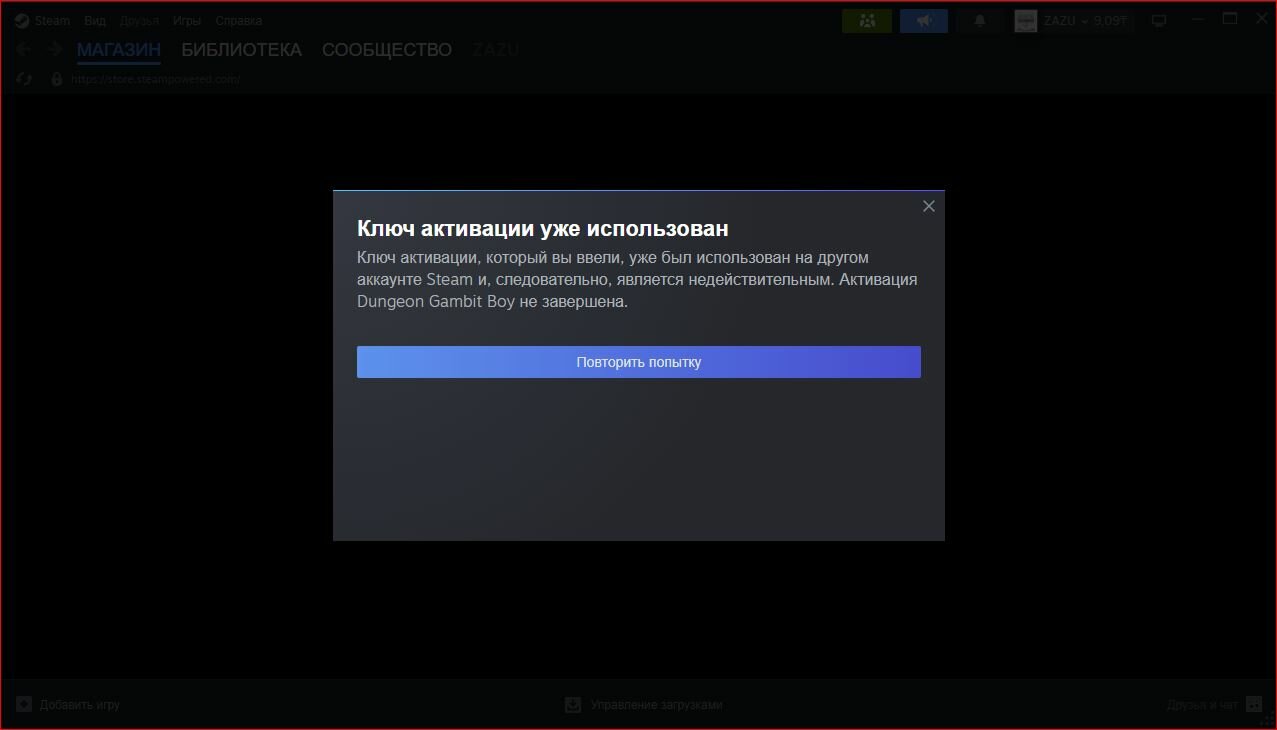Close the activation key error dialog
This screenshot has height=730, width=1277.
click(929, 206)
